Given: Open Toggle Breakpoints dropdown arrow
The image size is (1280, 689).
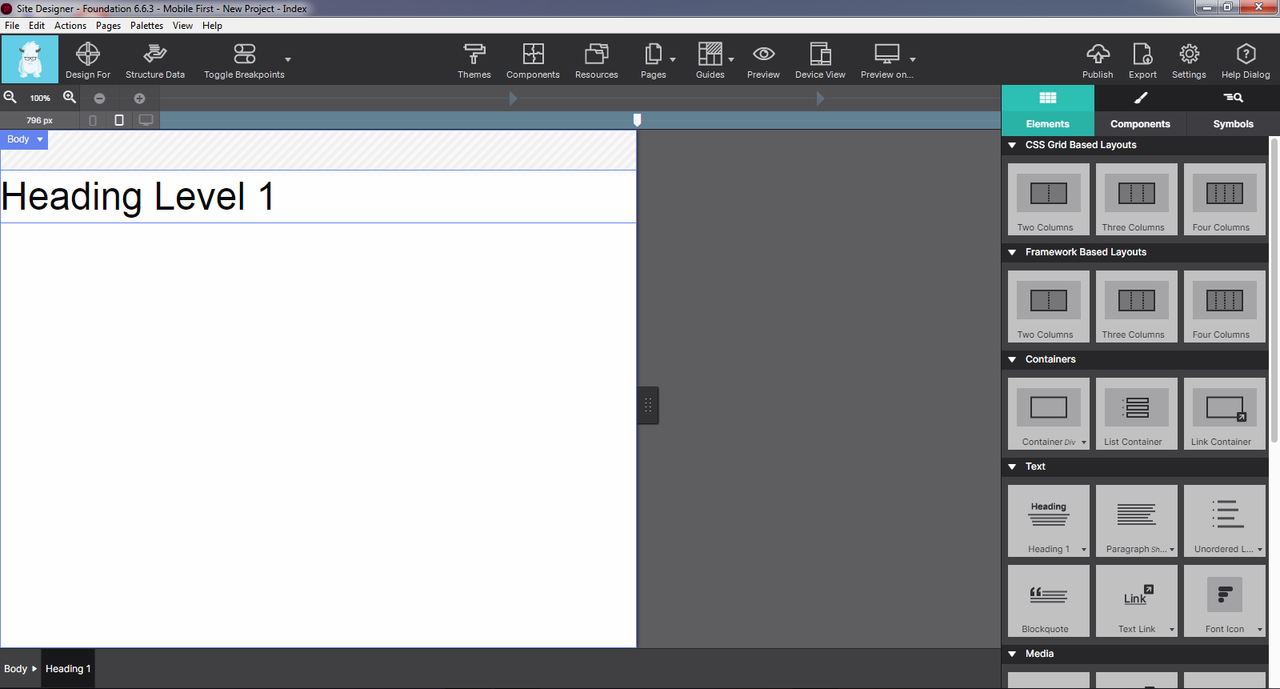Looking at the screenshot, I should click(x=288, y=60).
